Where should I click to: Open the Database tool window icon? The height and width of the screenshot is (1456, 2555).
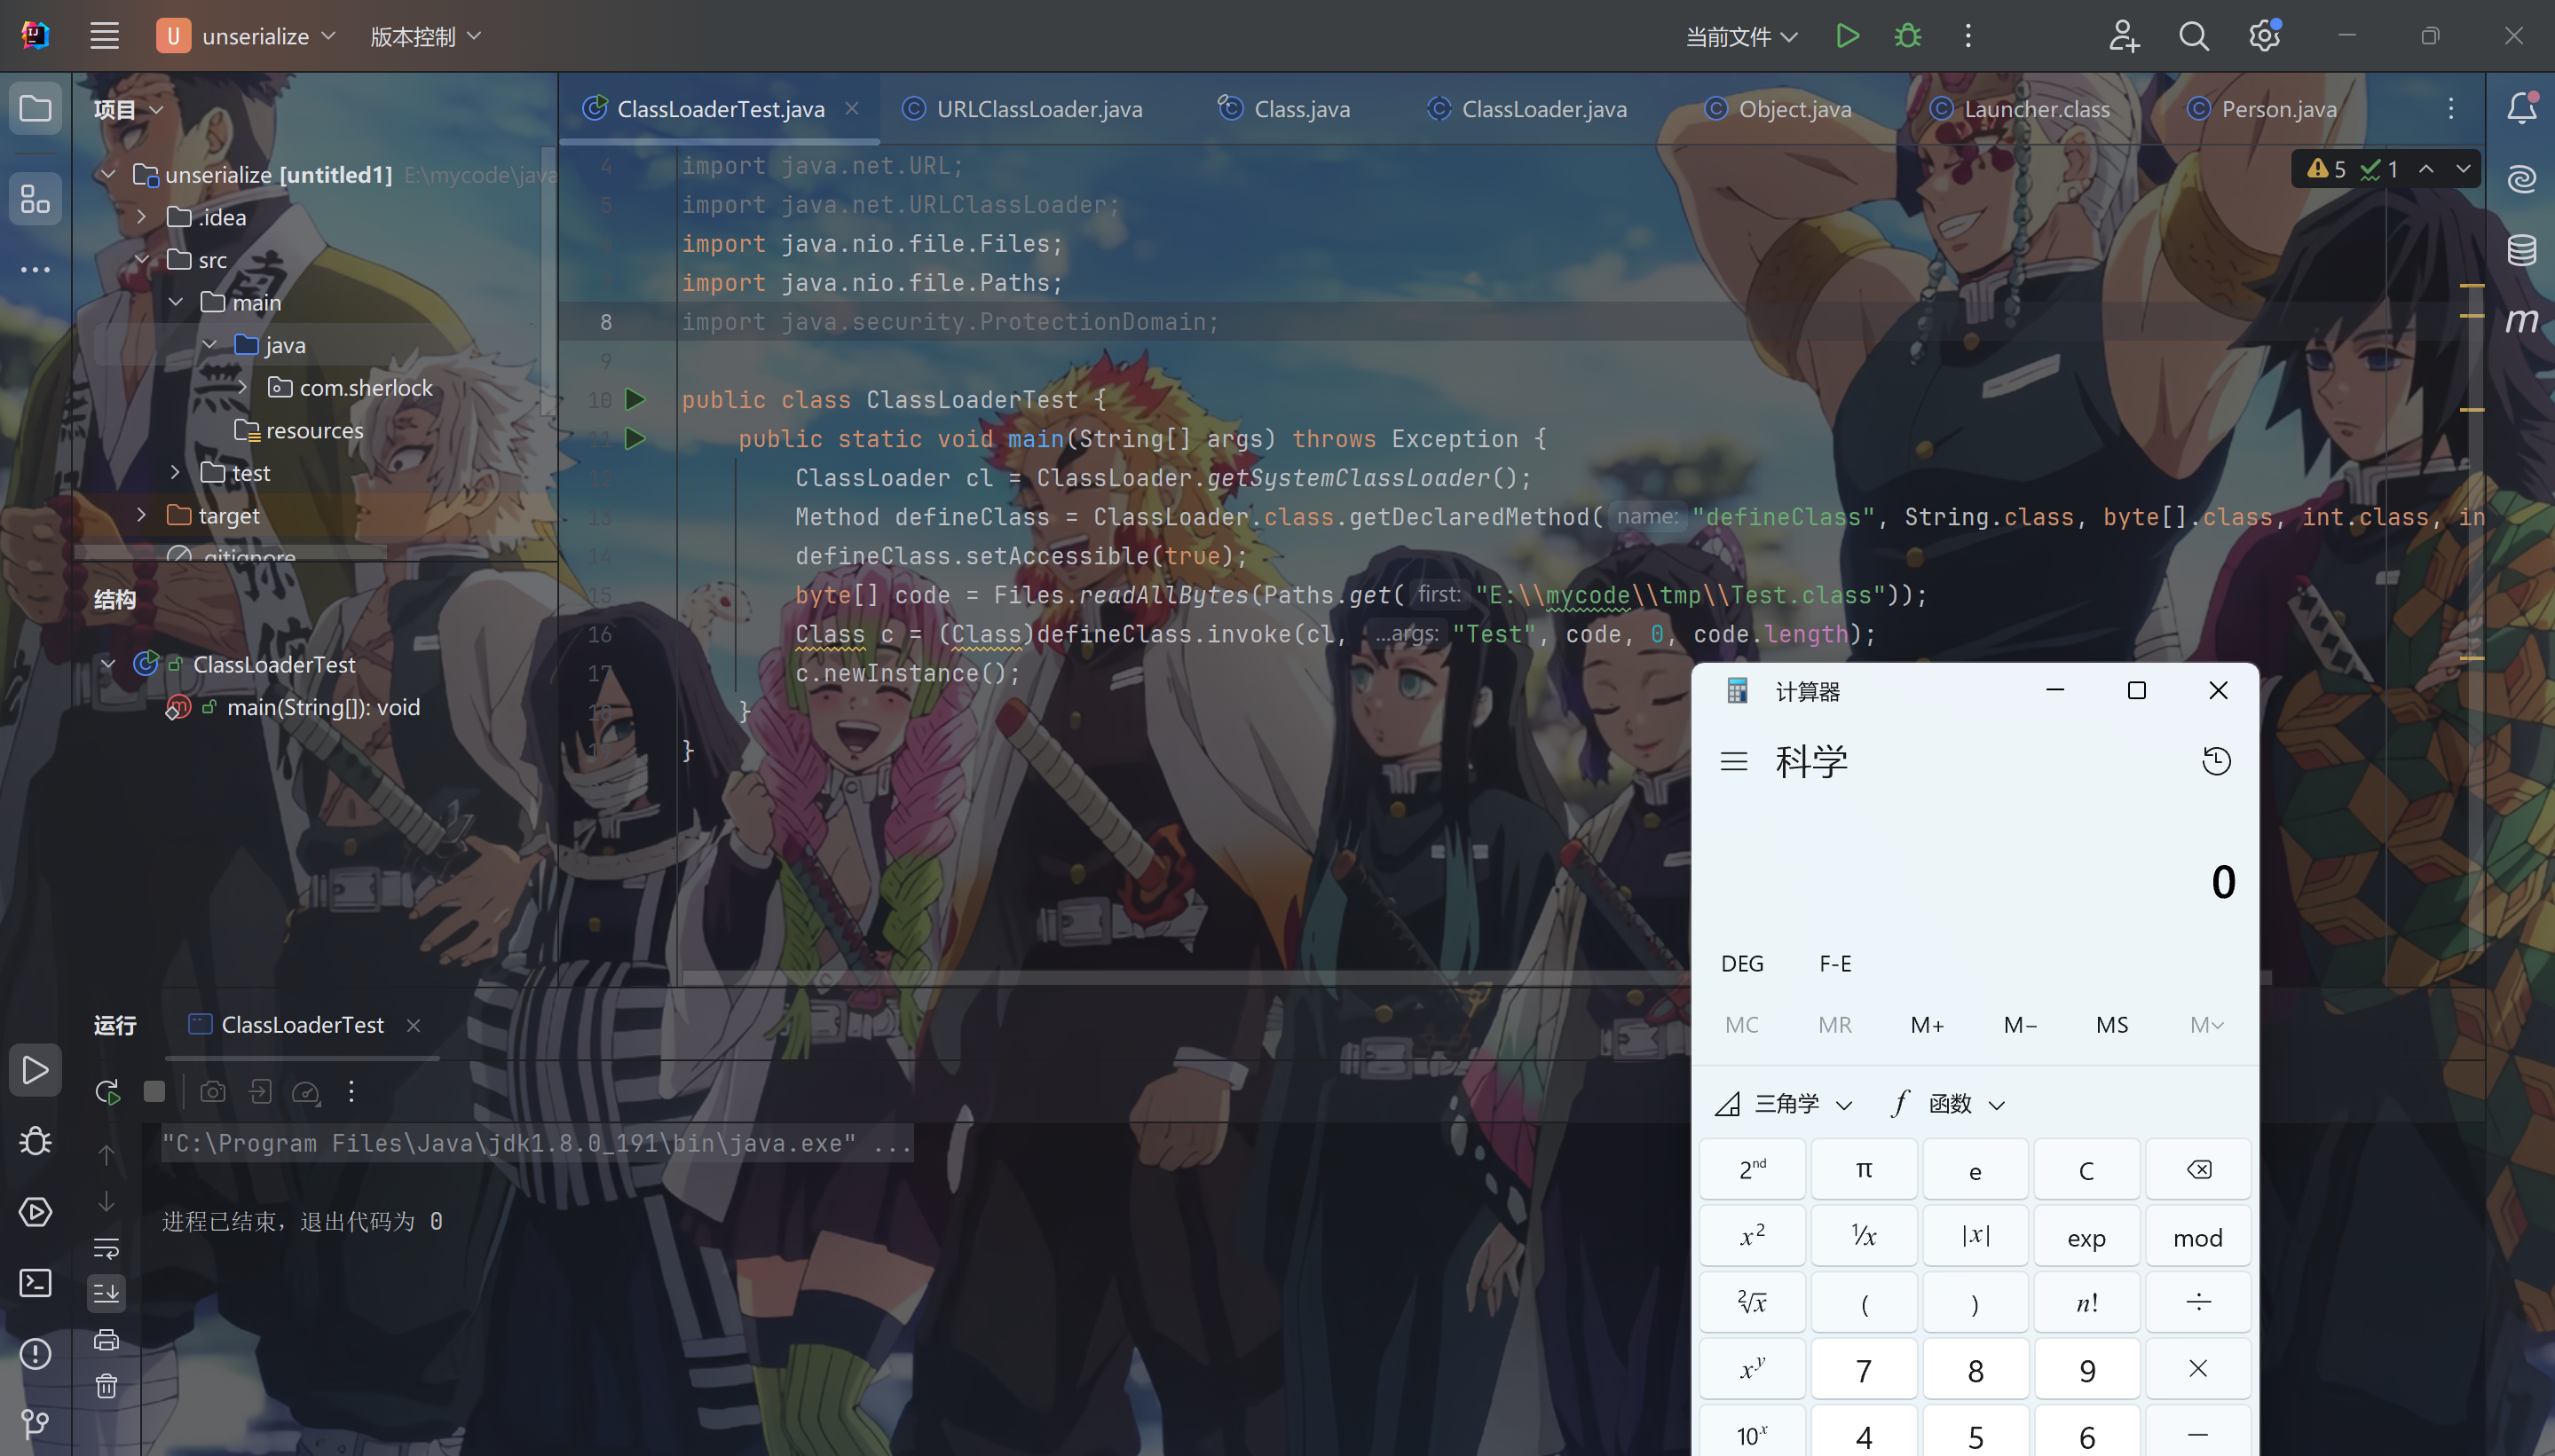2521,249
